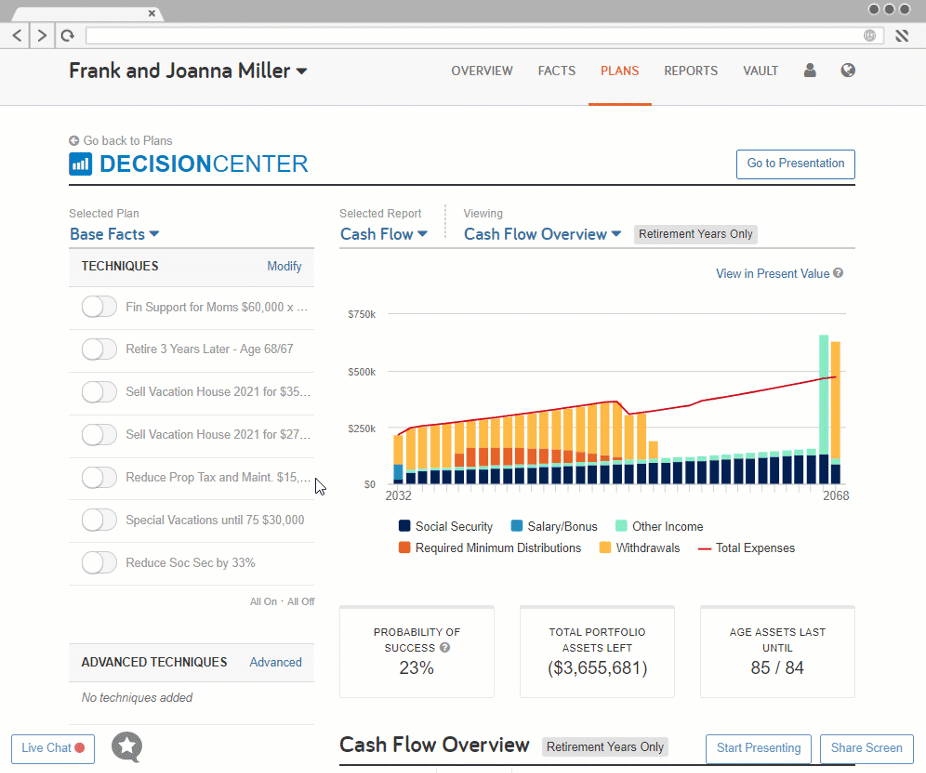Click the Required Minimum Distributions legend swatch
This screenshot has width=926, height=773.
(405, 547)
